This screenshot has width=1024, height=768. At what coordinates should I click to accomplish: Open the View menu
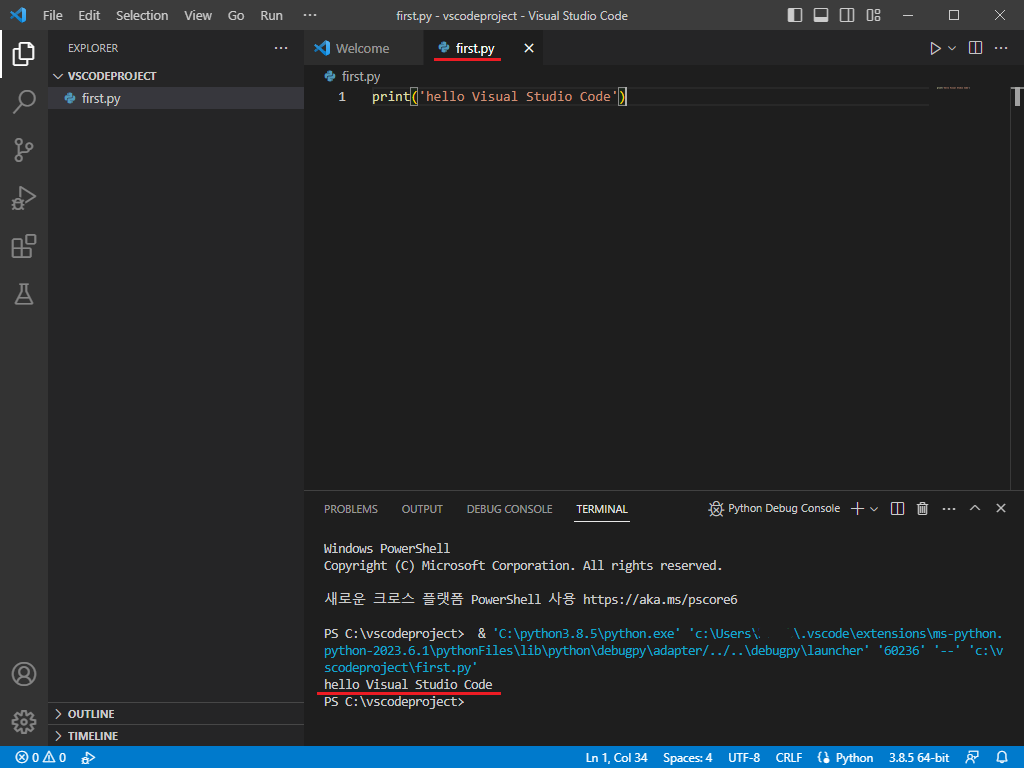(197, 15)
